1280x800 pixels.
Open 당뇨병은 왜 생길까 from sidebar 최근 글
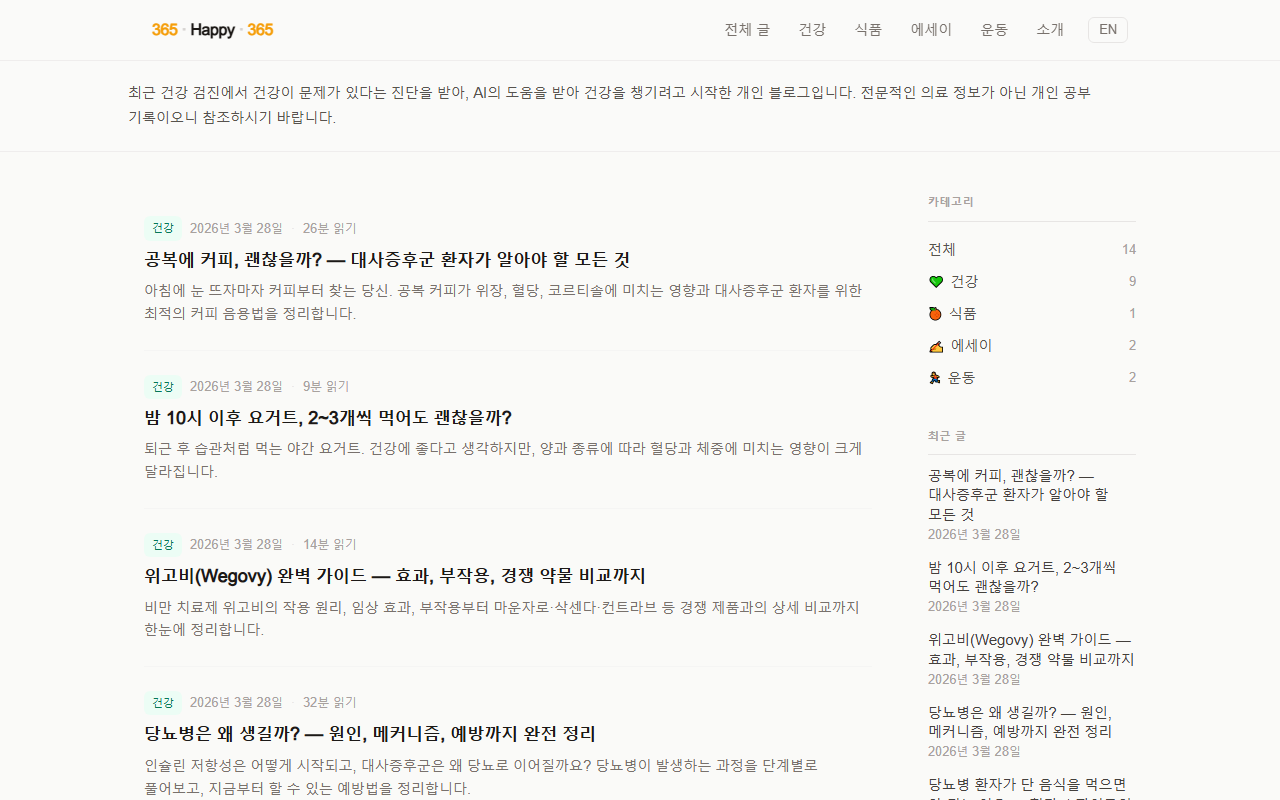click(1020, 722)
